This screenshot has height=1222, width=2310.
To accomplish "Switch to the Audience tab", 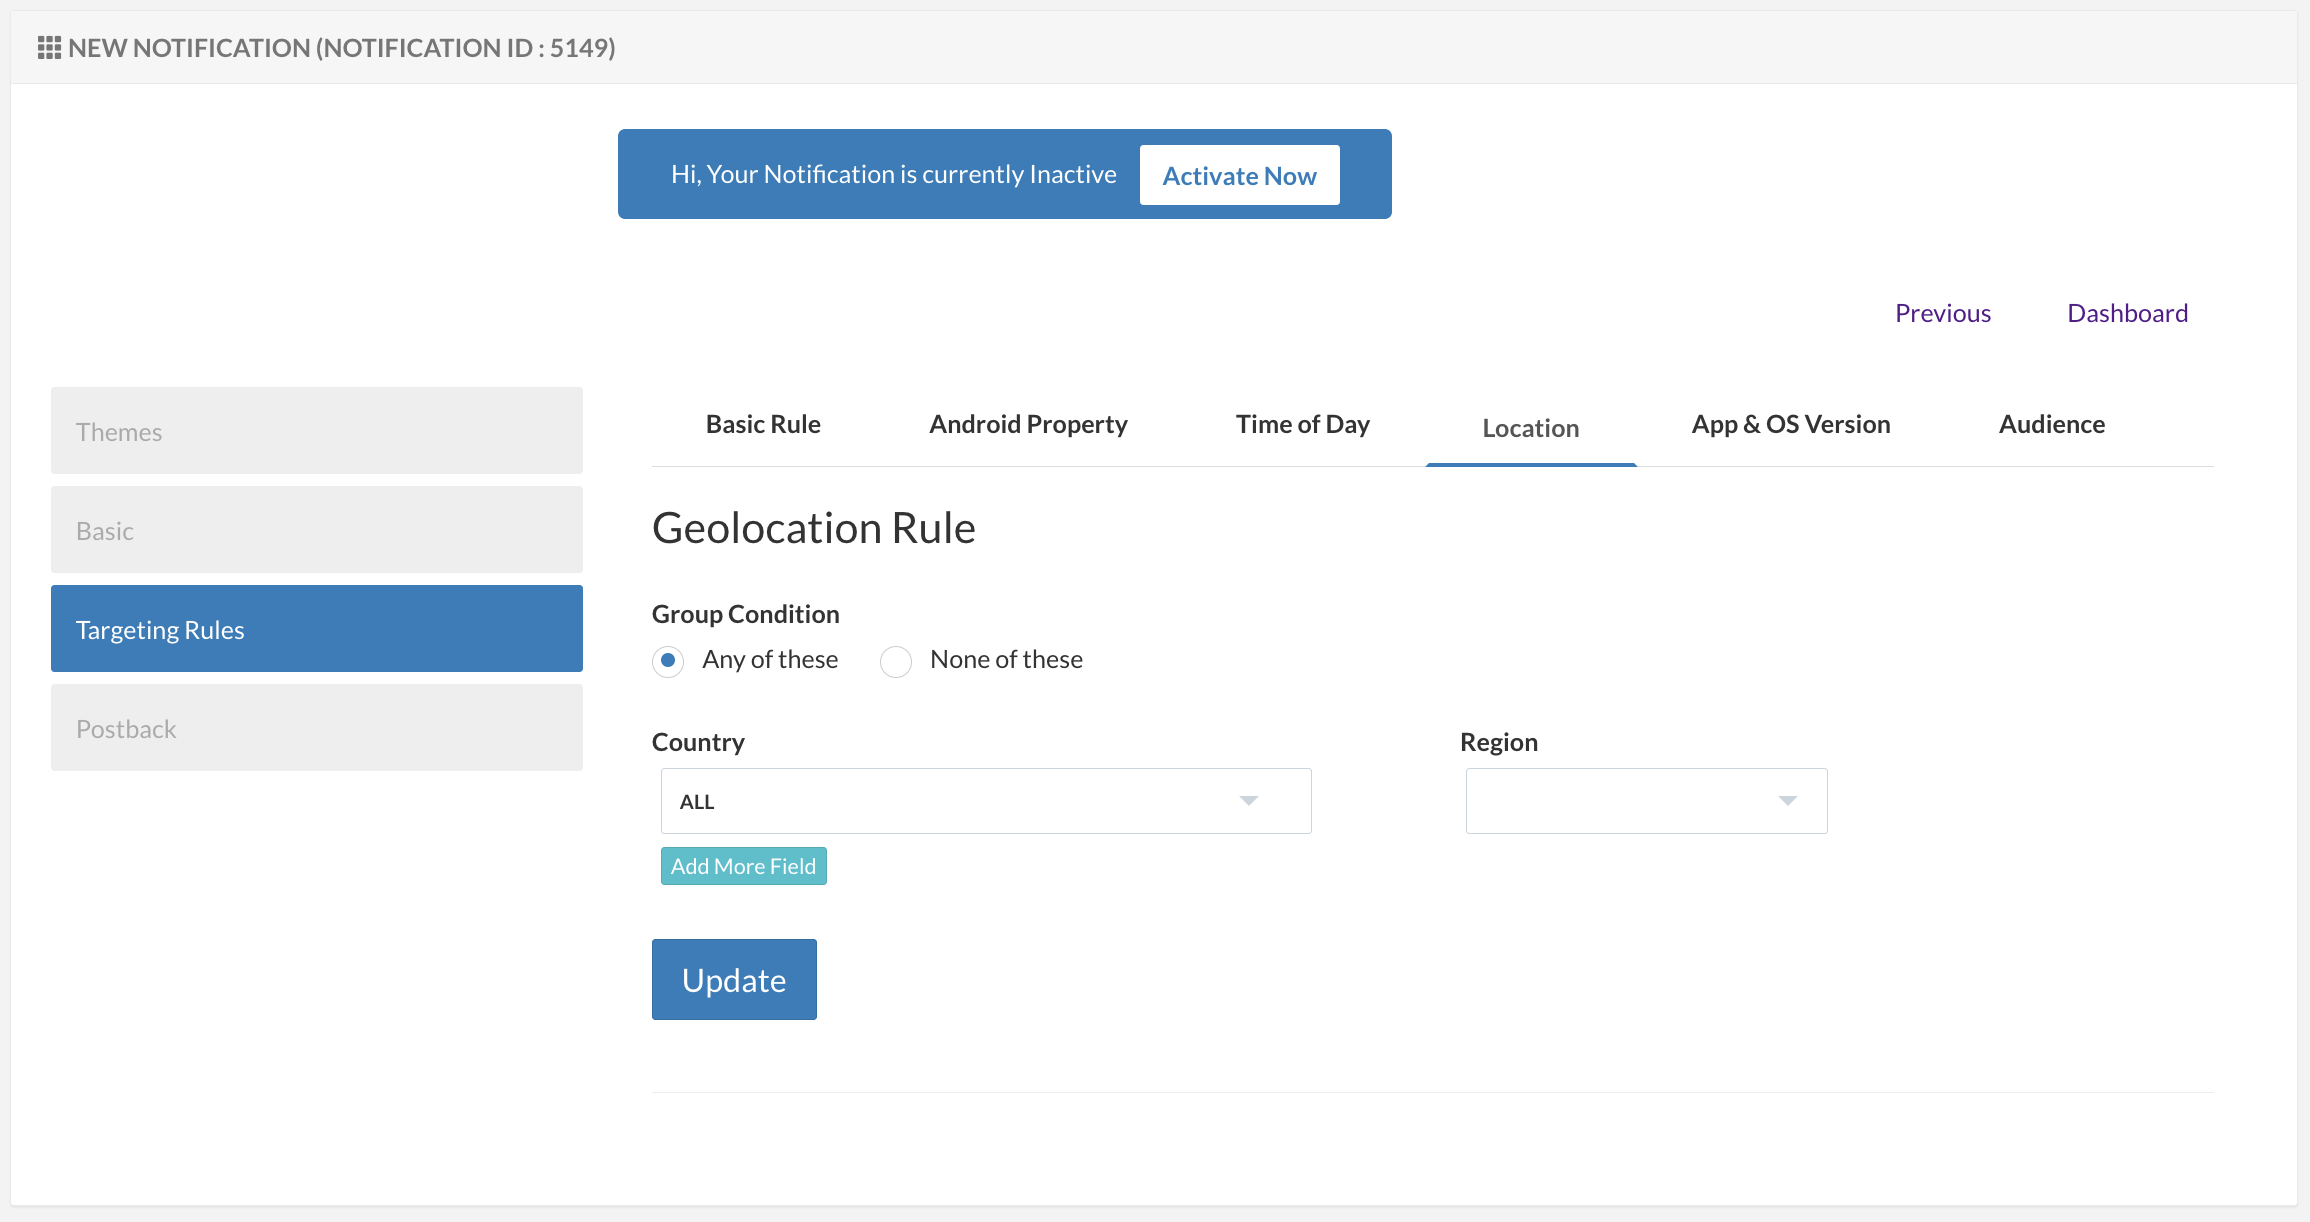I will (x=2051, y=425).
